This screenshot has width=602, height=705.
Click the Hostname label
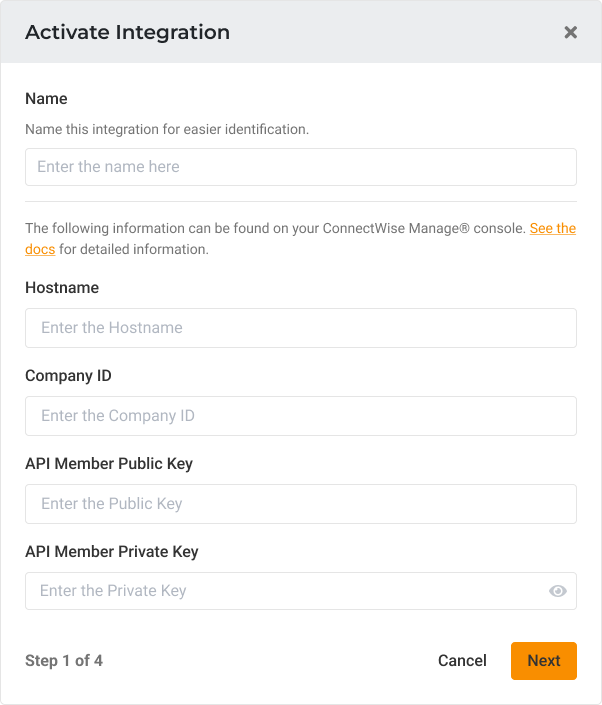point(62,288)
